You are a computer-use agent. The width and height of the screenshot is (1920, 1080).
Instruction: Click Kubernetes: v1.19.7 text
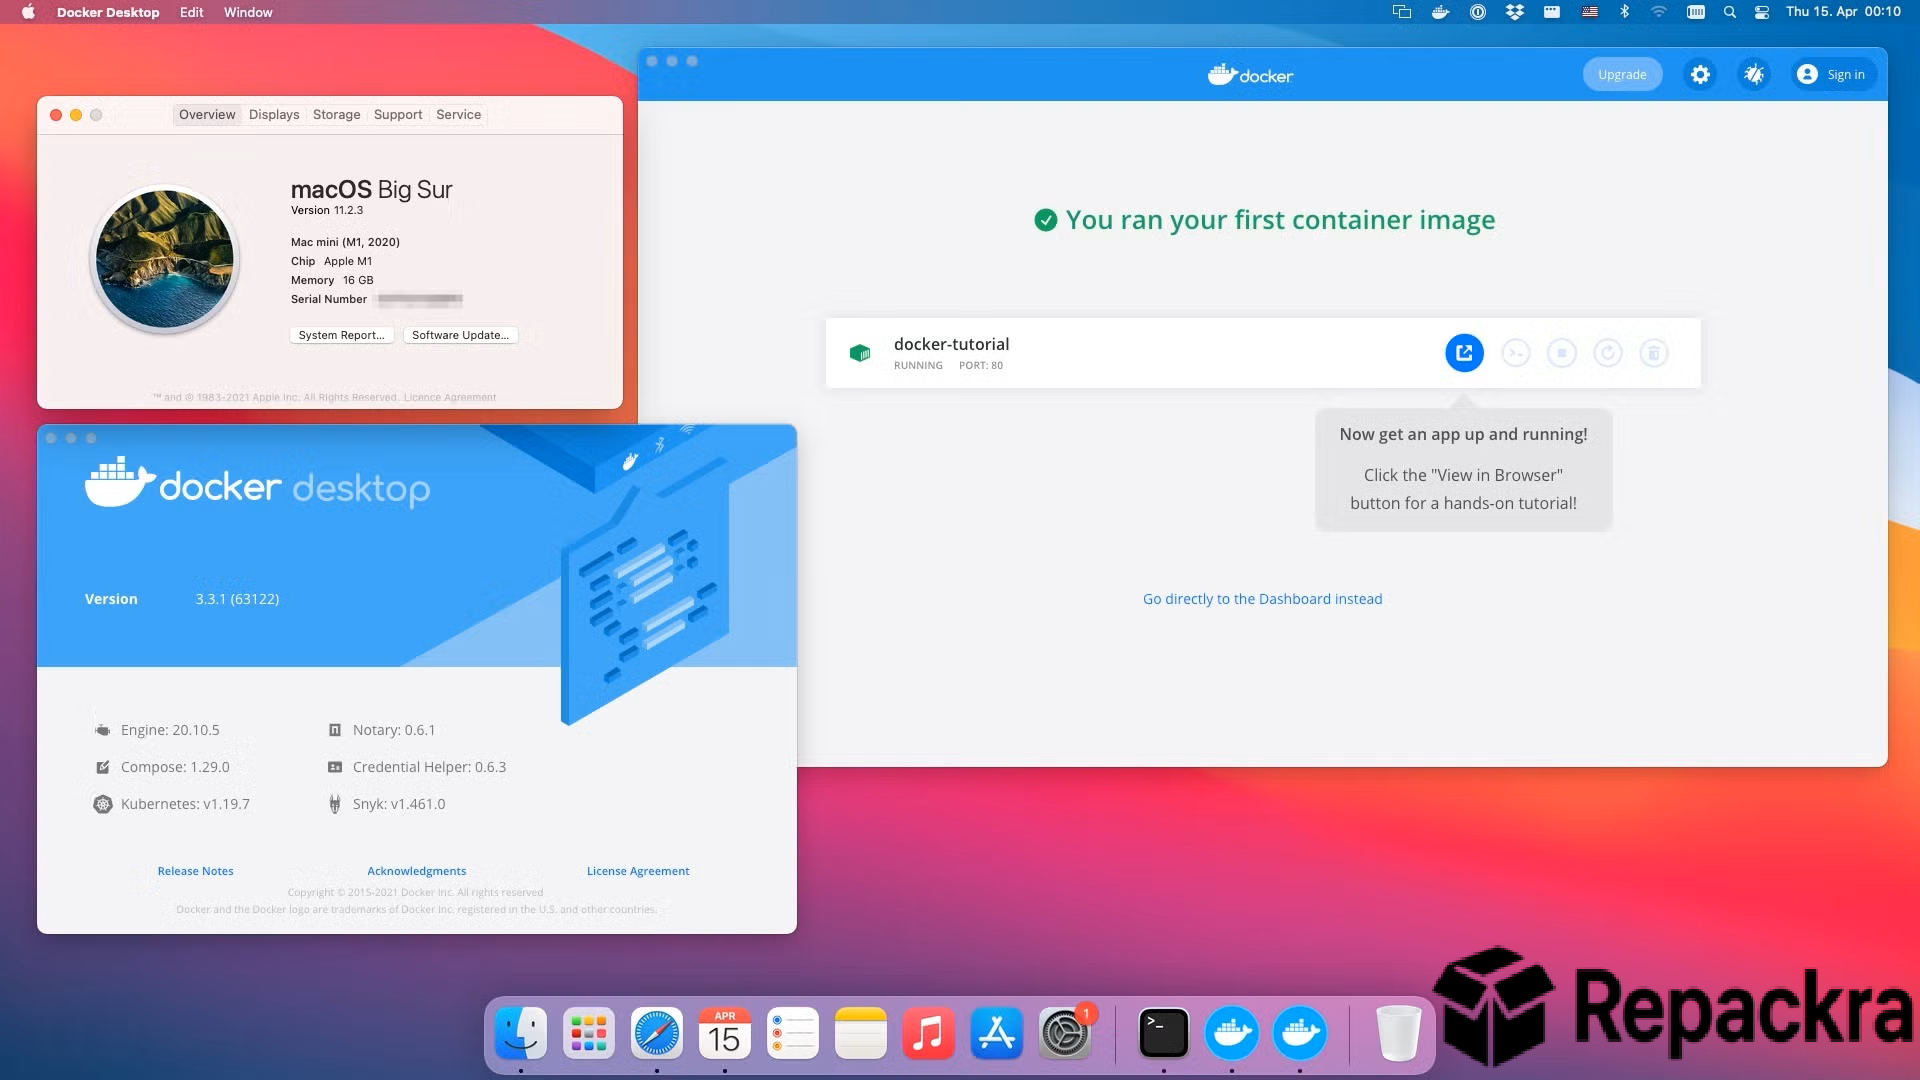[185, 804]
